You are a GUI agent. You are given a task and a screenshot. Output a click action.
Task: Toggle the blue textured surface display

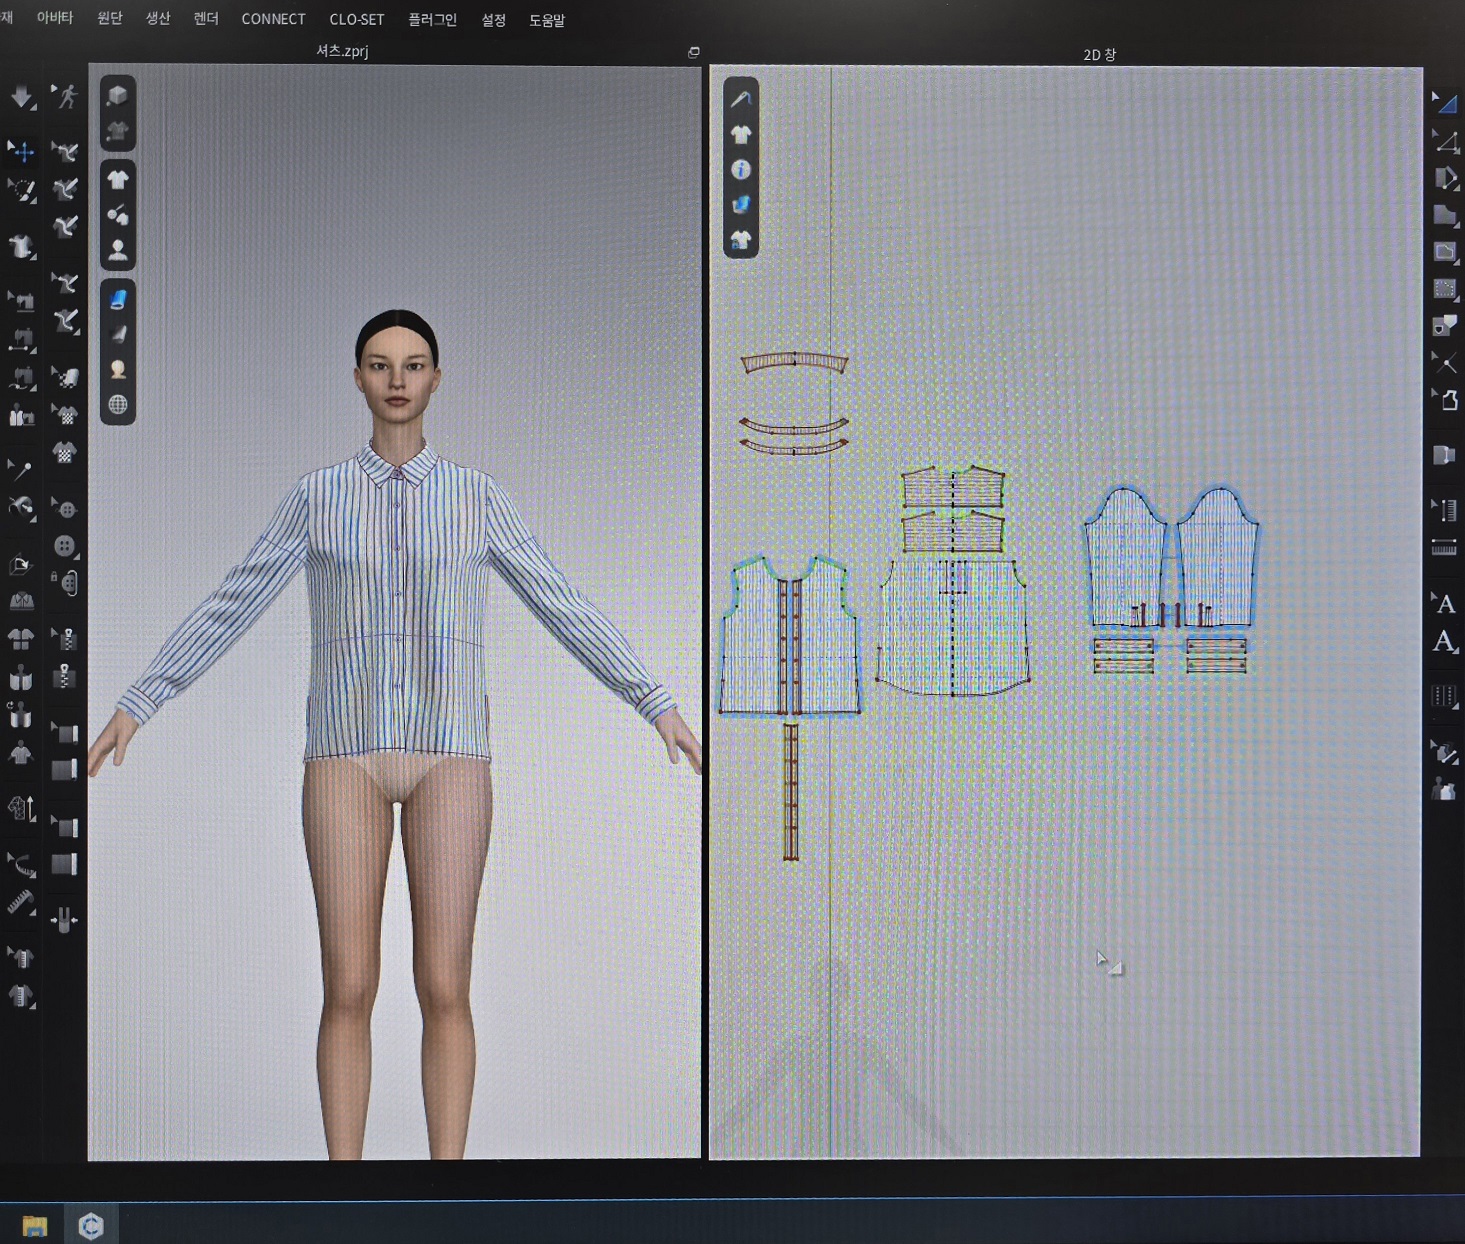[x=118, y=300]
